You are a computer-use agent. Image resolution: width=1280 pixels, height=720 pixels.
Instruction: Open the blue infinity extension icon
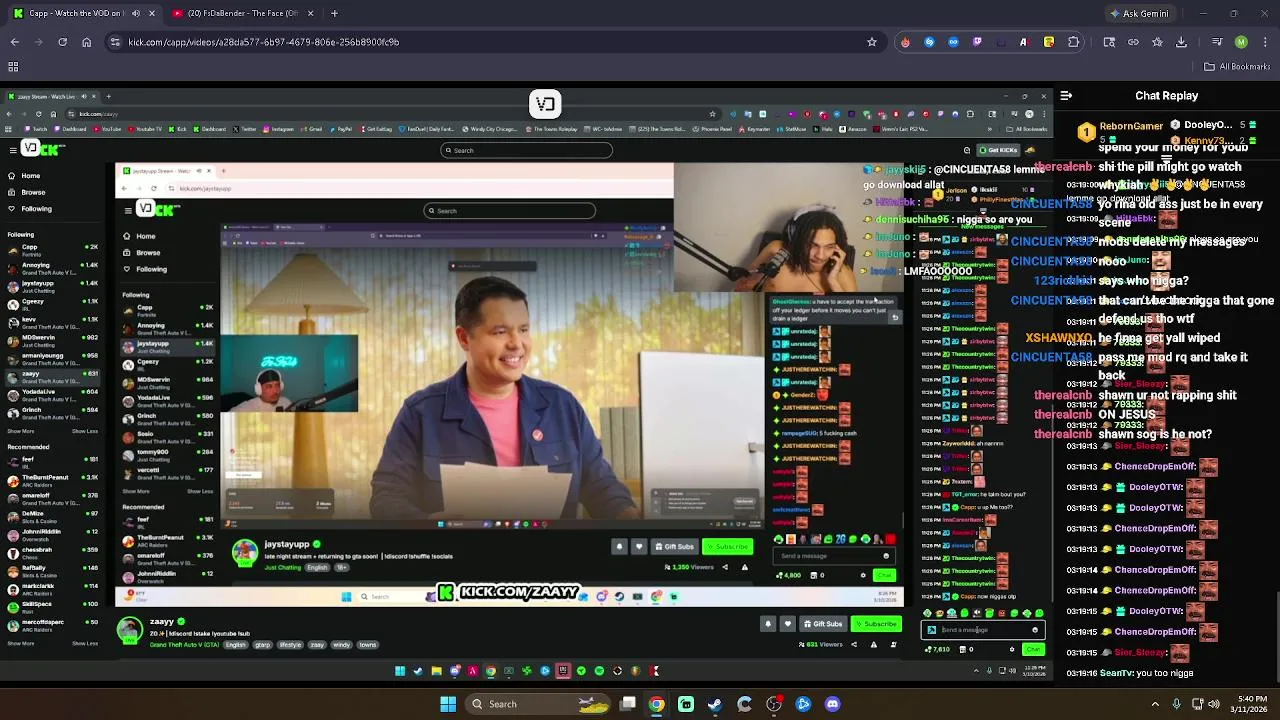953,42
